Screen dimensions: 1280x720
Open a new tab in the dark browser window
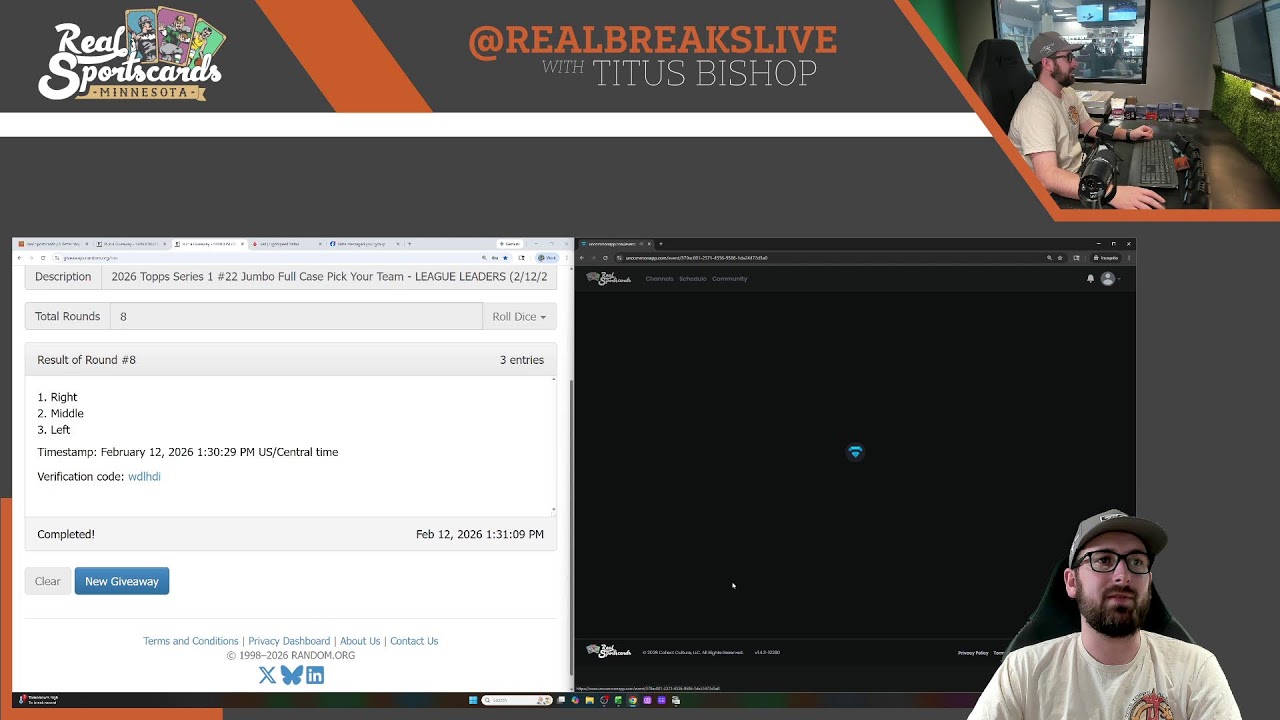(x=660, y=244)
